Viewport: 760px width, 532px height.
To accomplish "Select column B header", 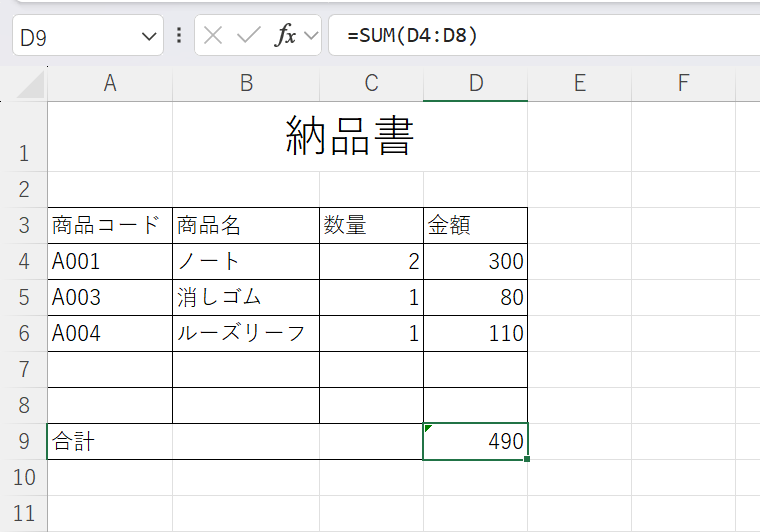I will [246, 84].
